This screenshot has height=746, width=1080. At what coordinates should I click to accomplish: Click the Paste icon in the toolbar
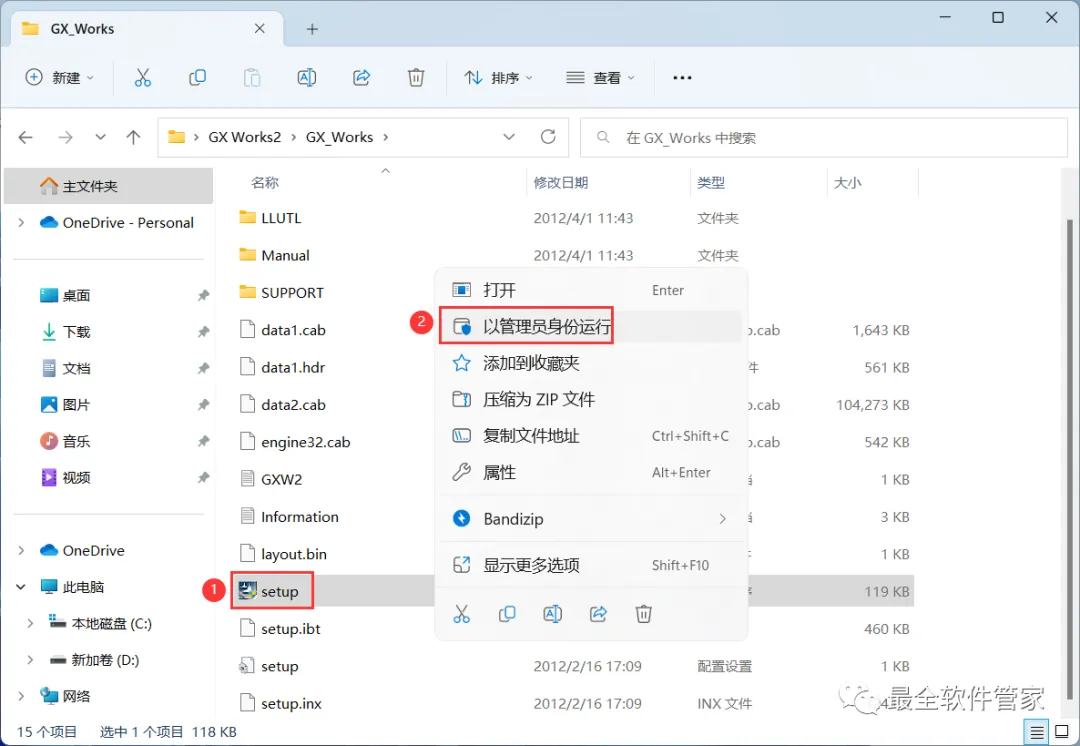pos(252,78)
